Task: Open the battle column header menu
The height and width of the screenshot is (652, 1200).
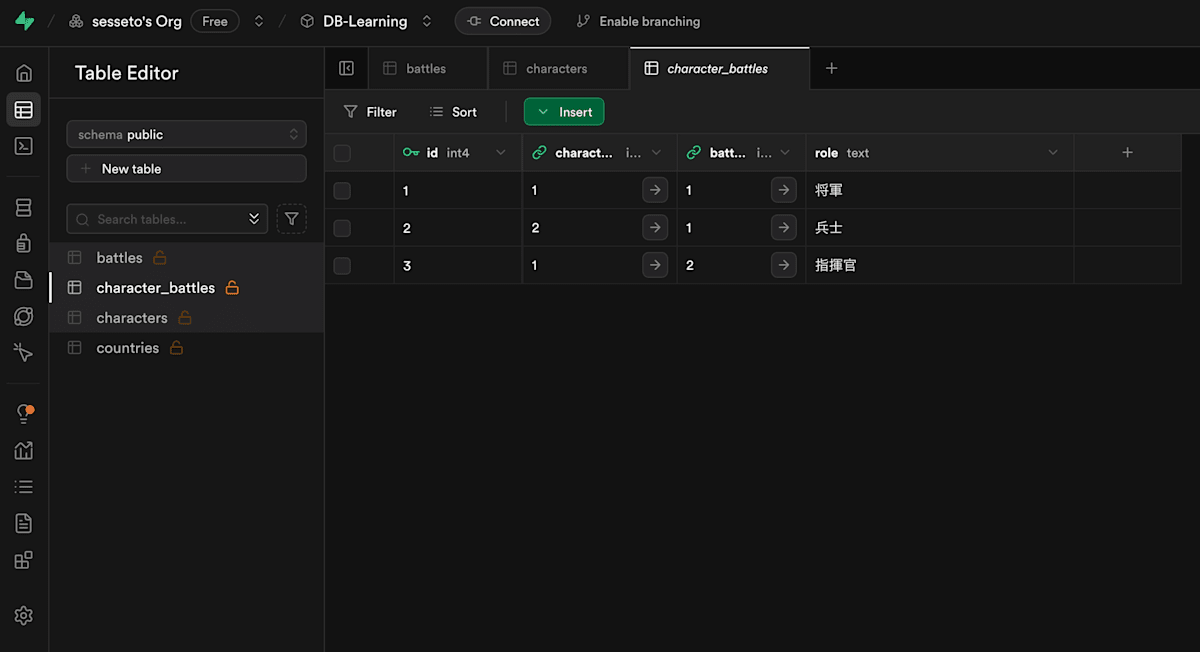Action: point(785,153)
